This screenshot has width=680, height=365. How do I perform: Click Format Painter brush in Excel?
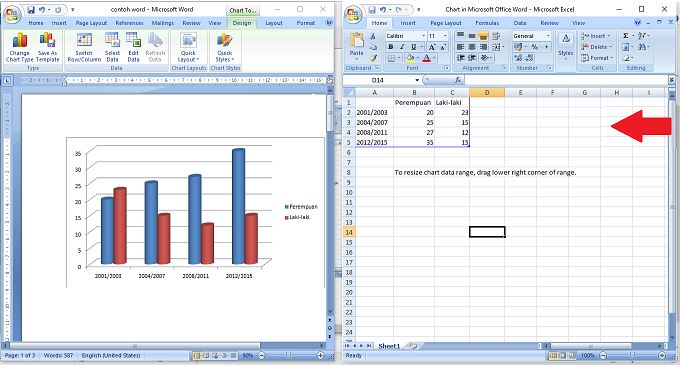coord(373,58)
